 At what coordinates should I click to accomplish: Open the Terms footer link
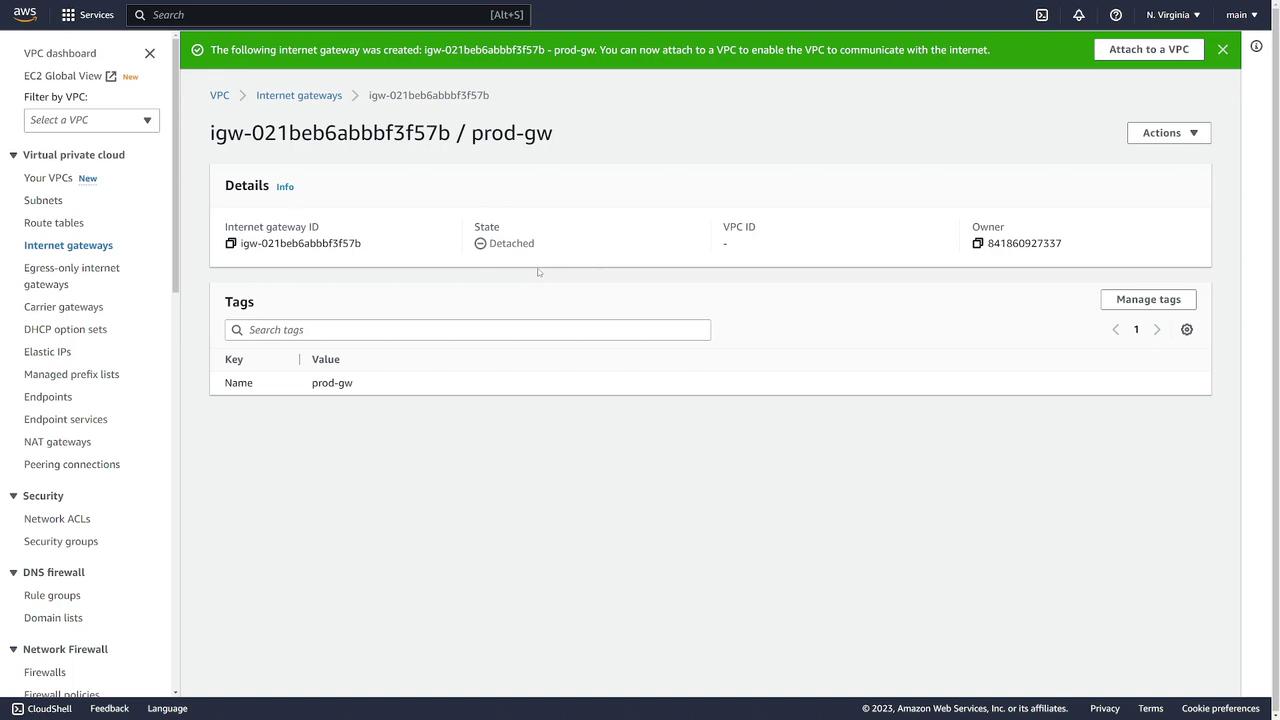[x=1150, y=708]
